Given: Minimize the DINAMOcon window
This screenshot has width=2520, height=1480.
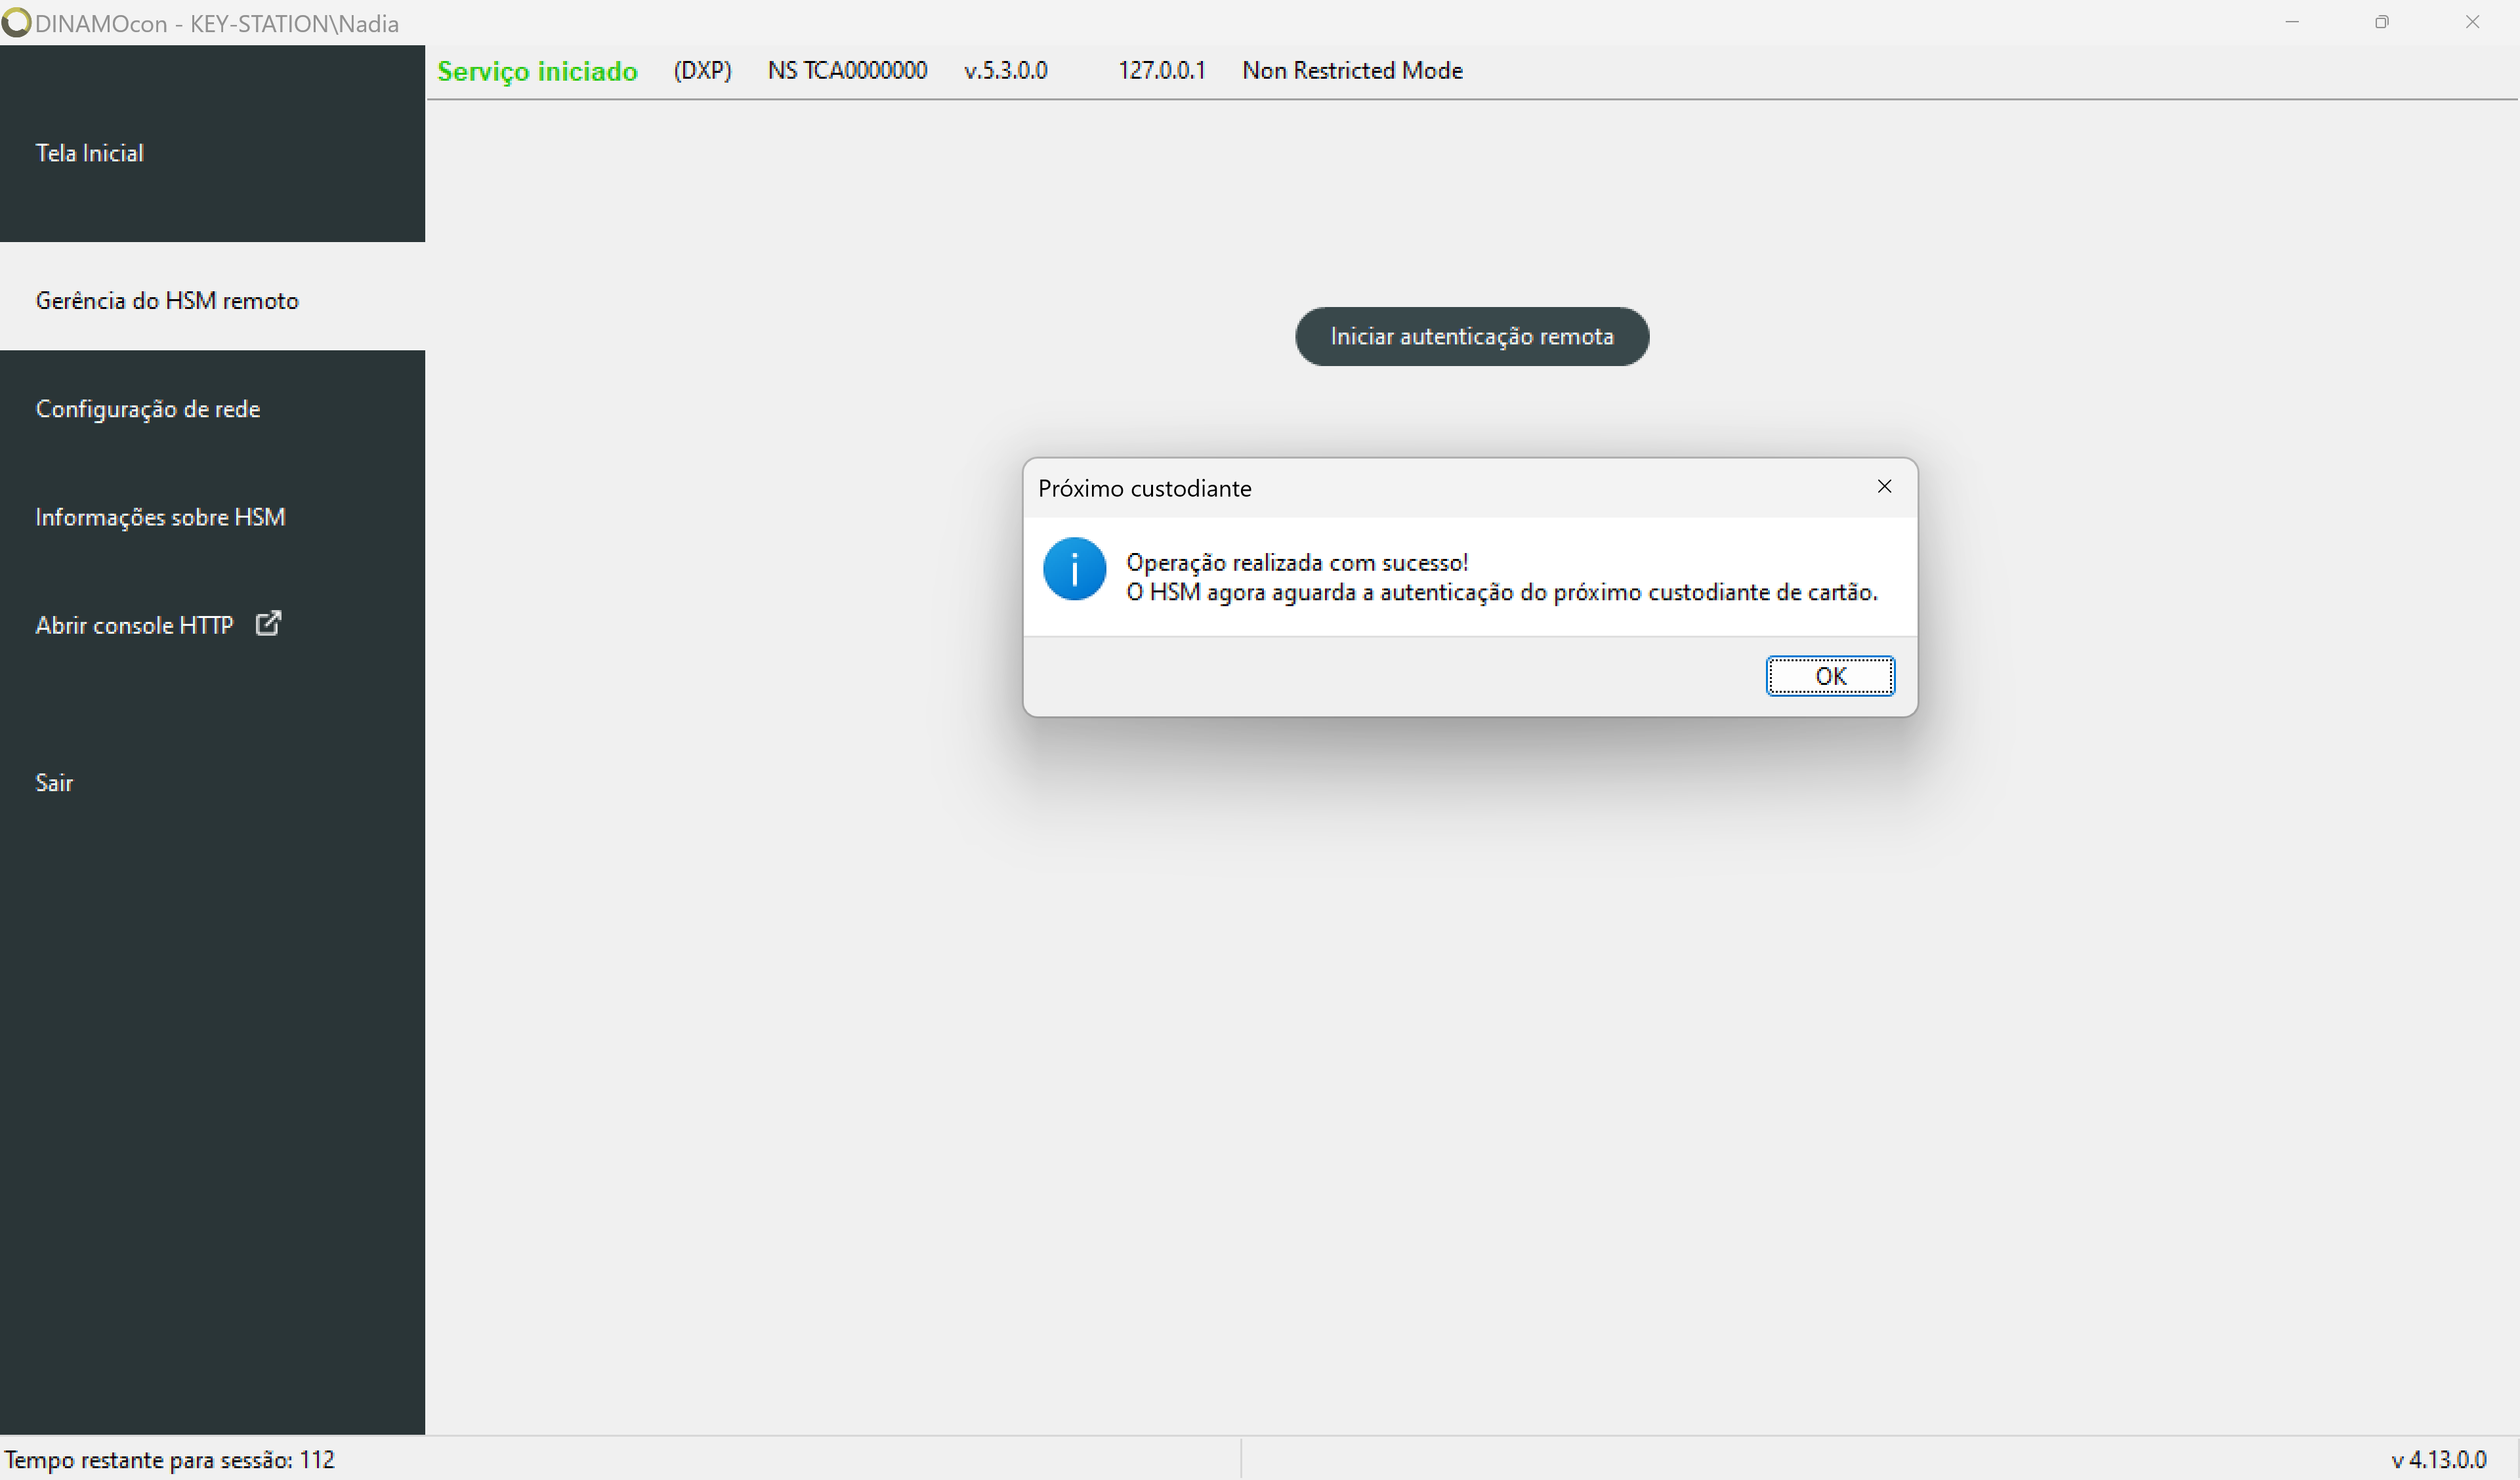Looking at the screenshot, I should point(2292,22).
